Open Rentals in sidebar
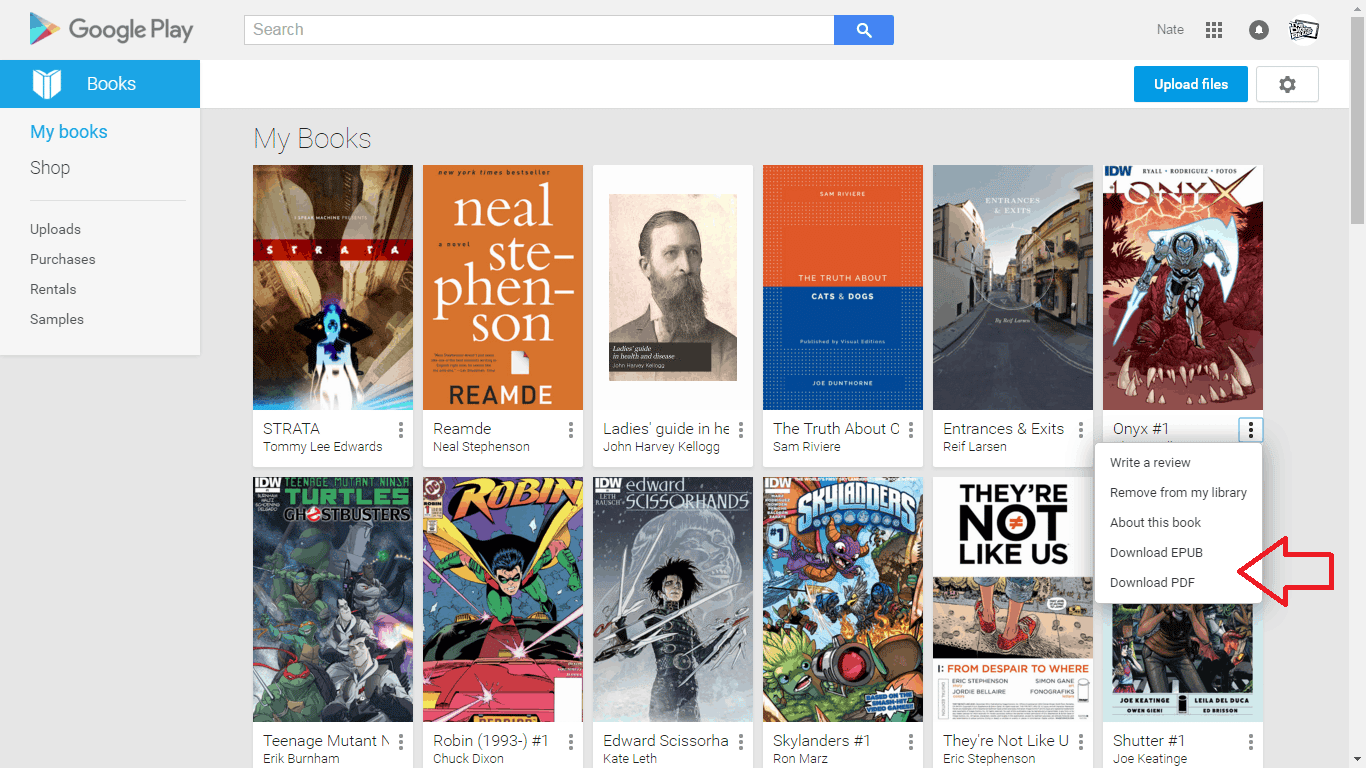The image size is (1366, 768). (x=53, y=289)
